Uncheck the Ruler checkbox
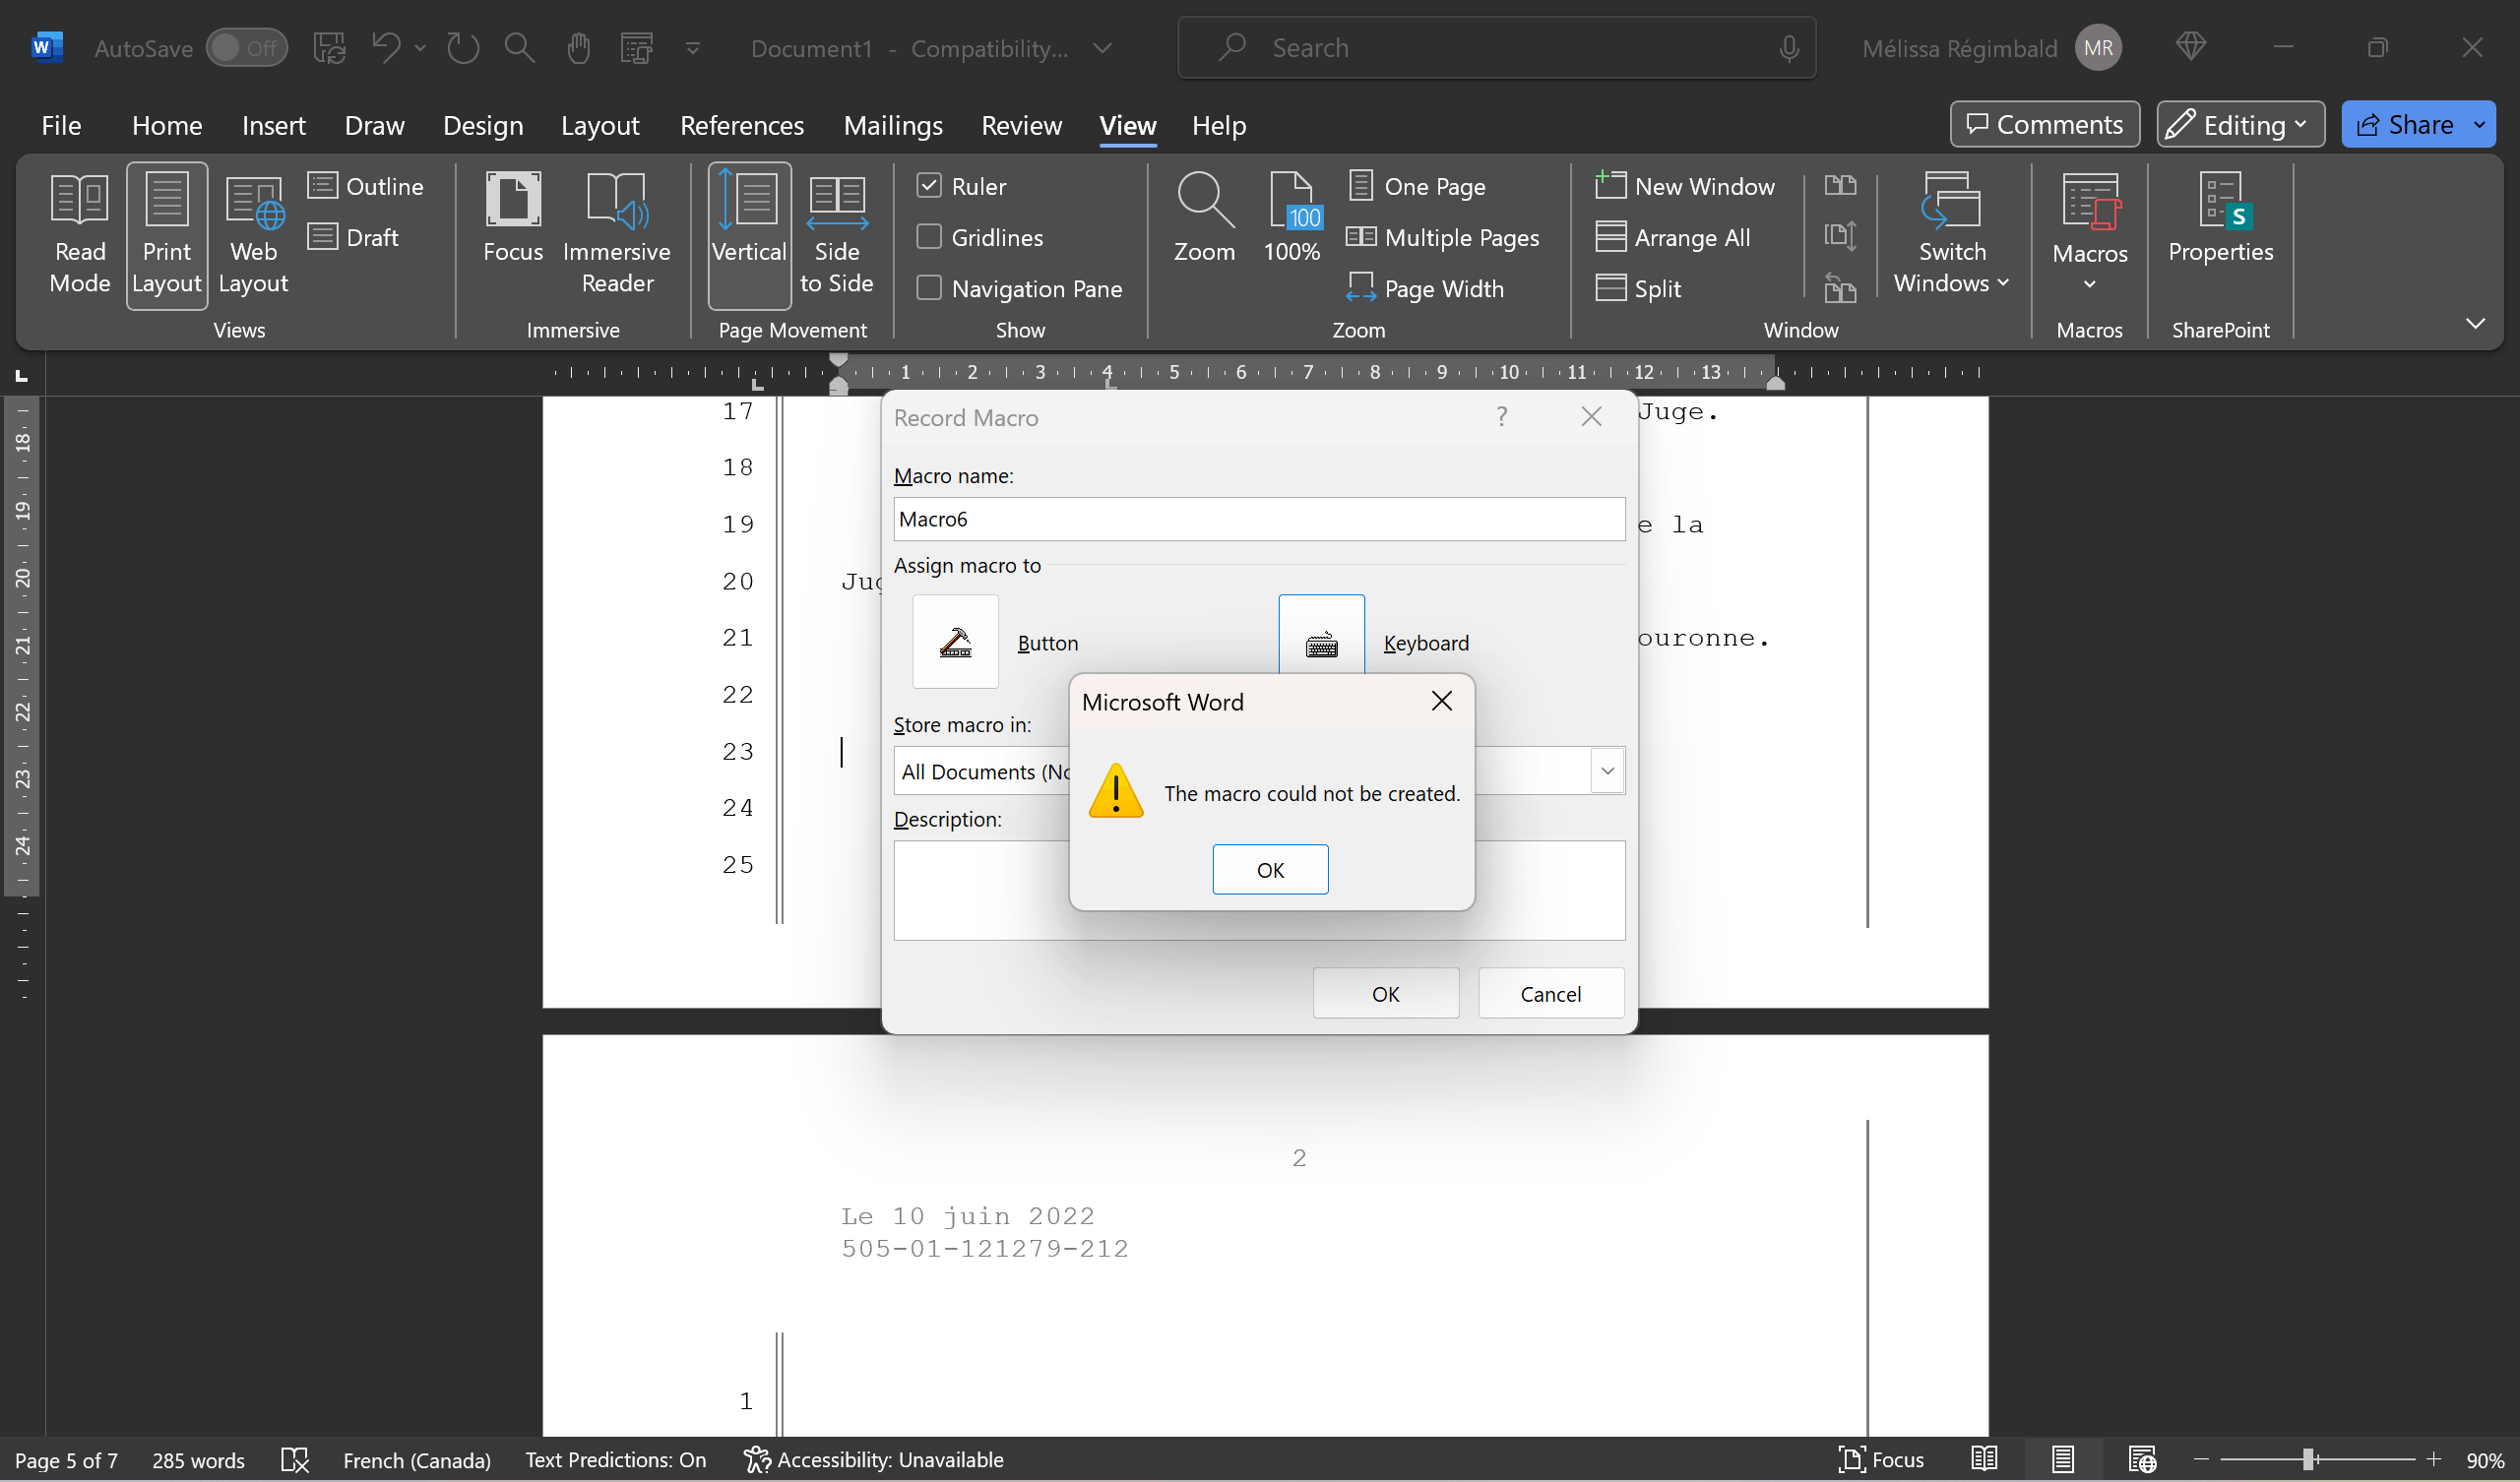The image size is (2520, 1482). pyautogui.click(x=929, y=186)
